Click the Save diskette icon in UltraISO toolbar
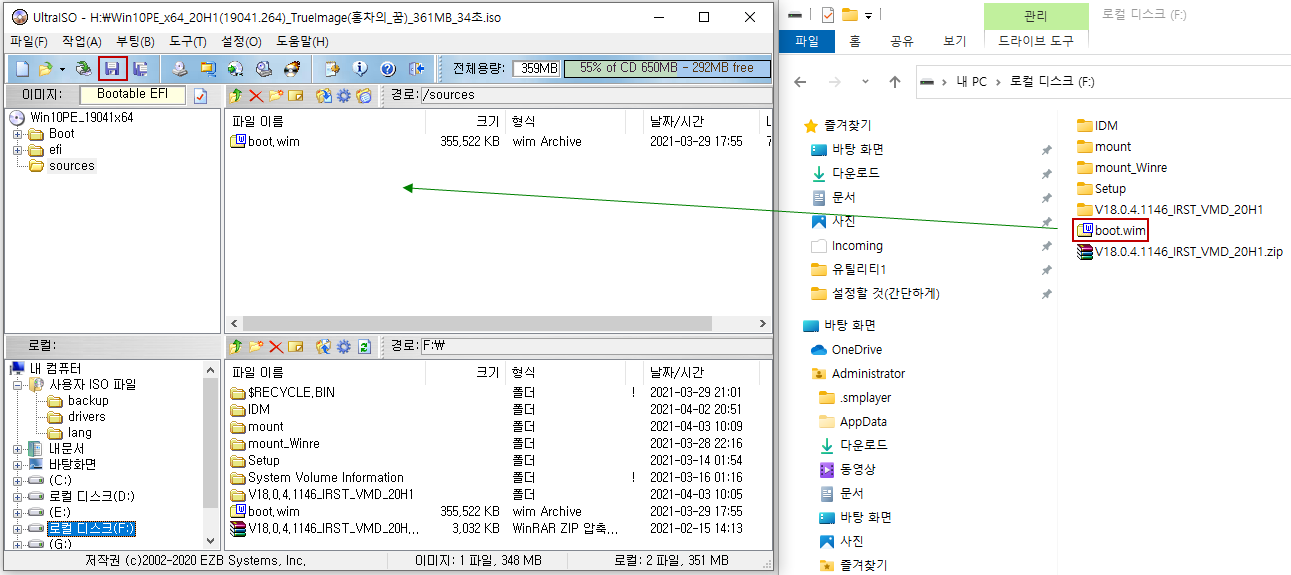 112,69
